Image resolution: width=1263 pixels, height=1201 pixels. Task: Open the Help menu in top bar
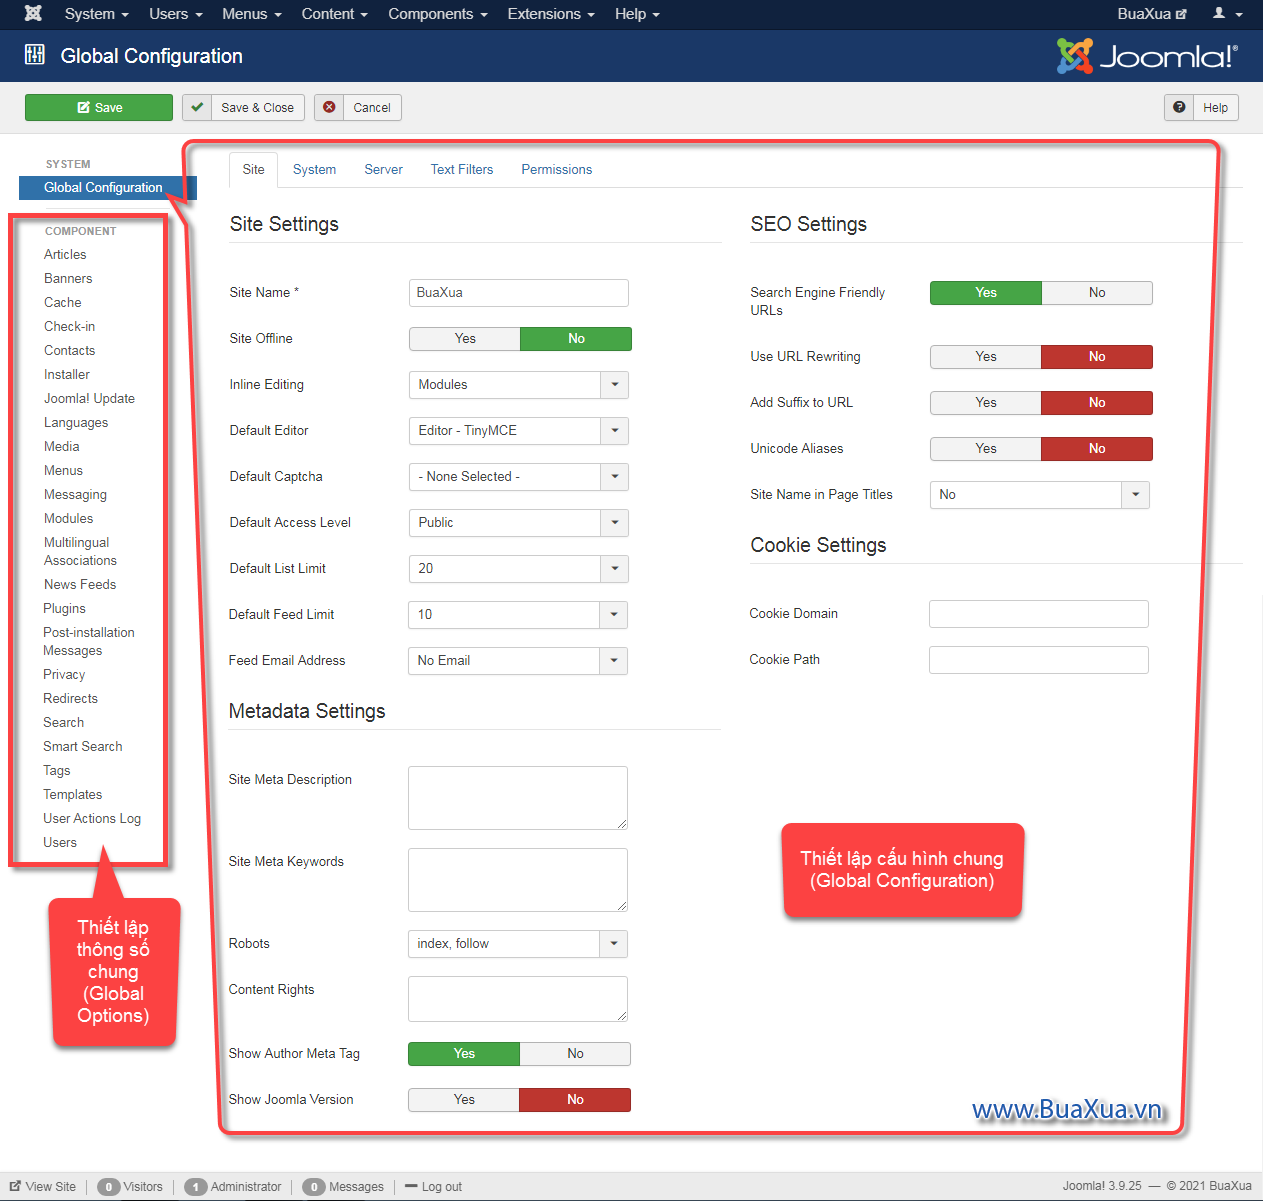(637, 14)
